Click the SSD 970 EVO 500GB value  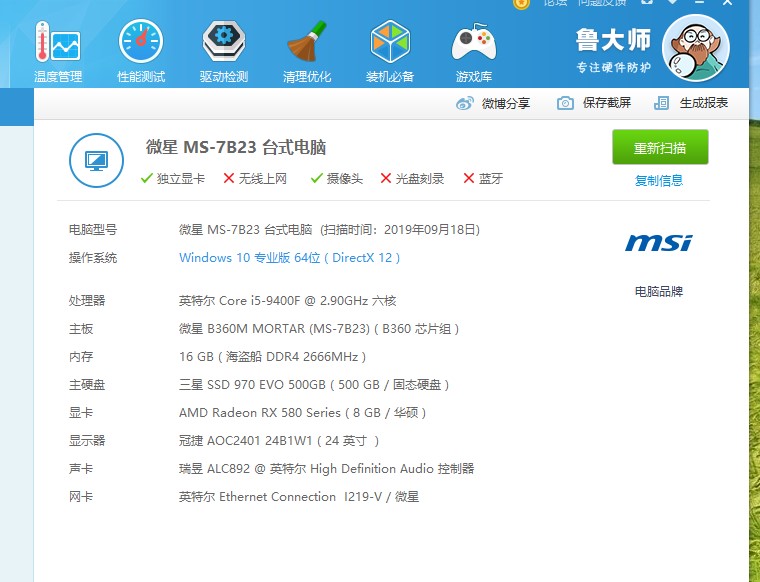point(314,385)
